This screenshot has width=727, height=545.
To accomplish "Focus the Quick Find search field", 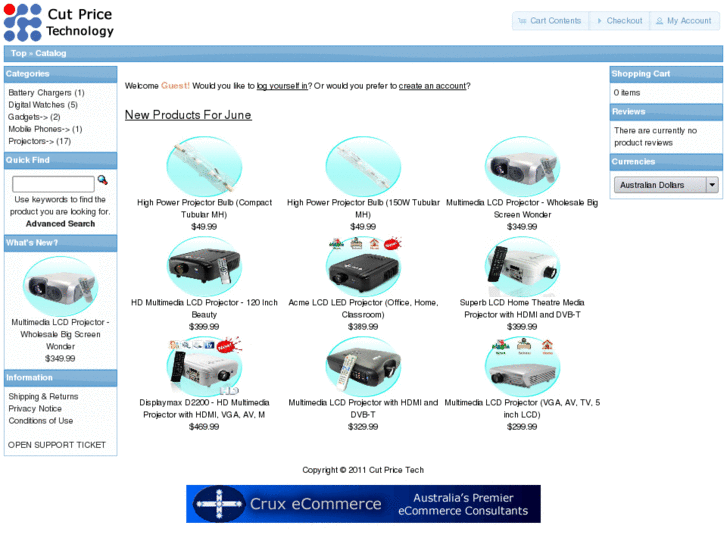I will coord(53,184).
